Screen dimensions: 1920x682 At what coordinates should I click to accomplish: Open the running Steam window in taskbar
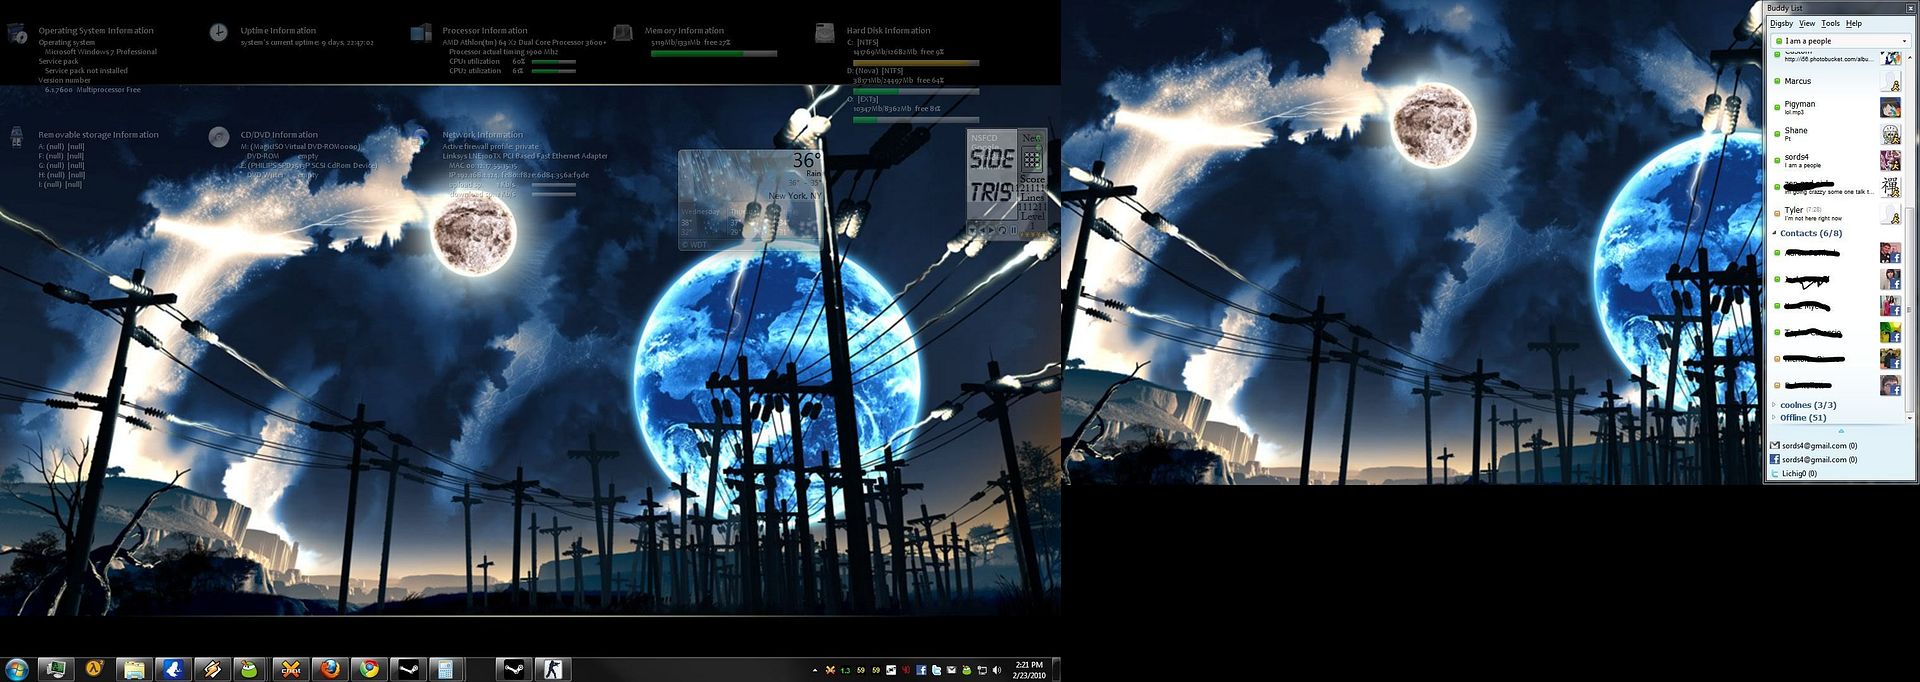[x=513, y=669]
